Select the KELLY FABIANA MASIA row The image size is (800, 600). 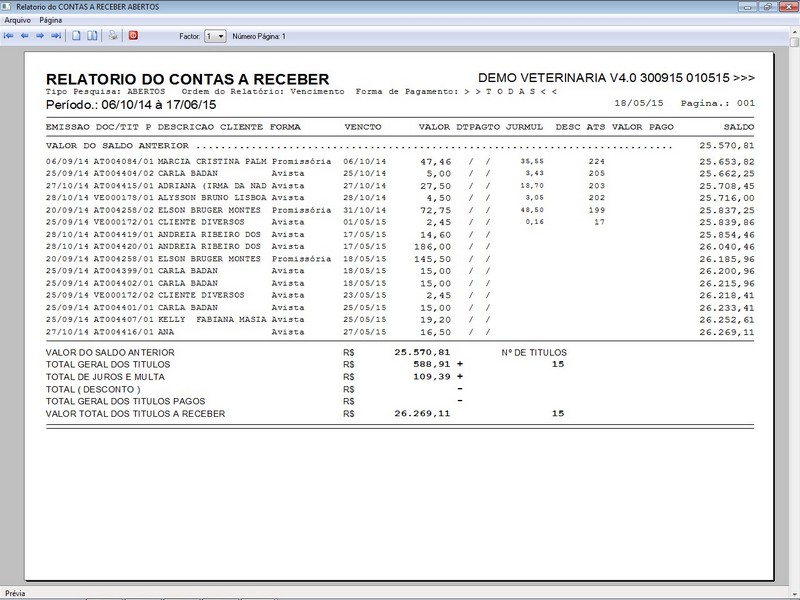[x=399, y=319]
